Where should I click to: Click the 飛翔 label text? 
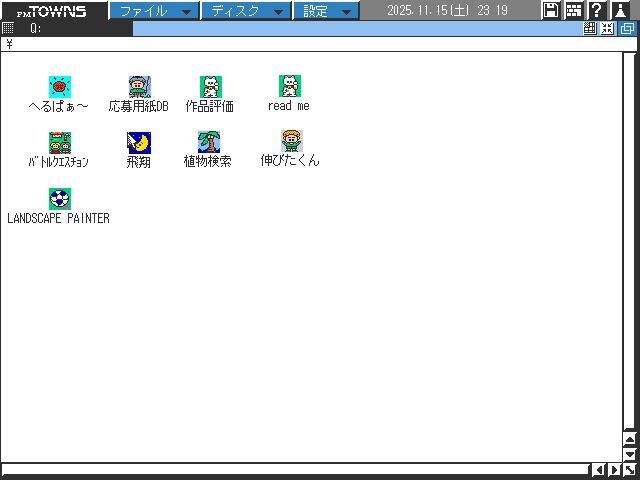[x=138, y=162]
